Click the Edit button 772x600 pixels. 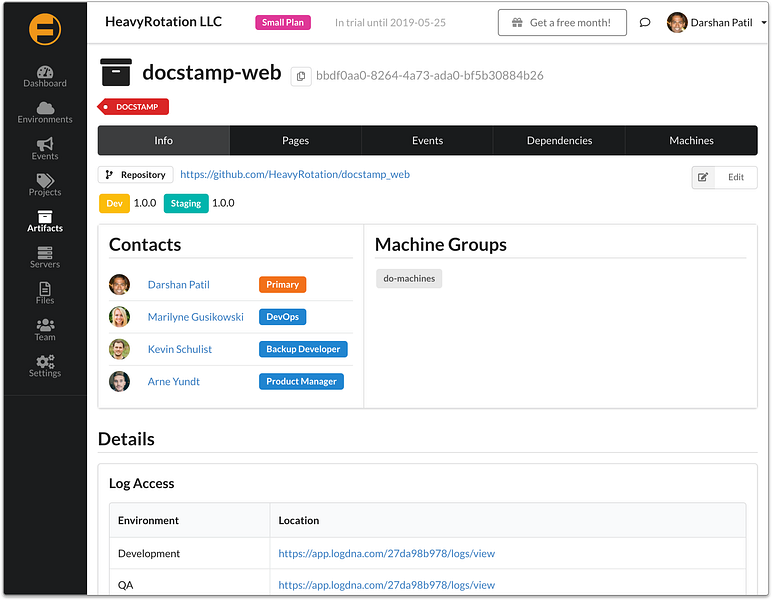point(724,177)
